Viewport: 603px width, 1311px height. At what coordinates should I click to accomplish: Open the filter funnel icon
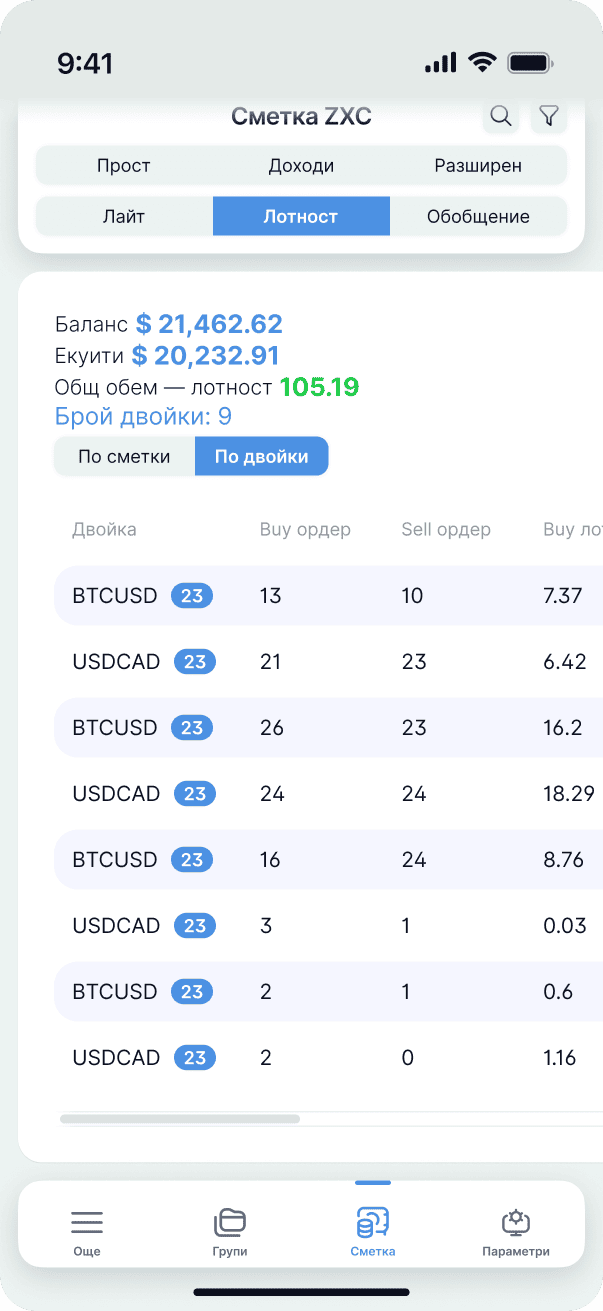548,117
